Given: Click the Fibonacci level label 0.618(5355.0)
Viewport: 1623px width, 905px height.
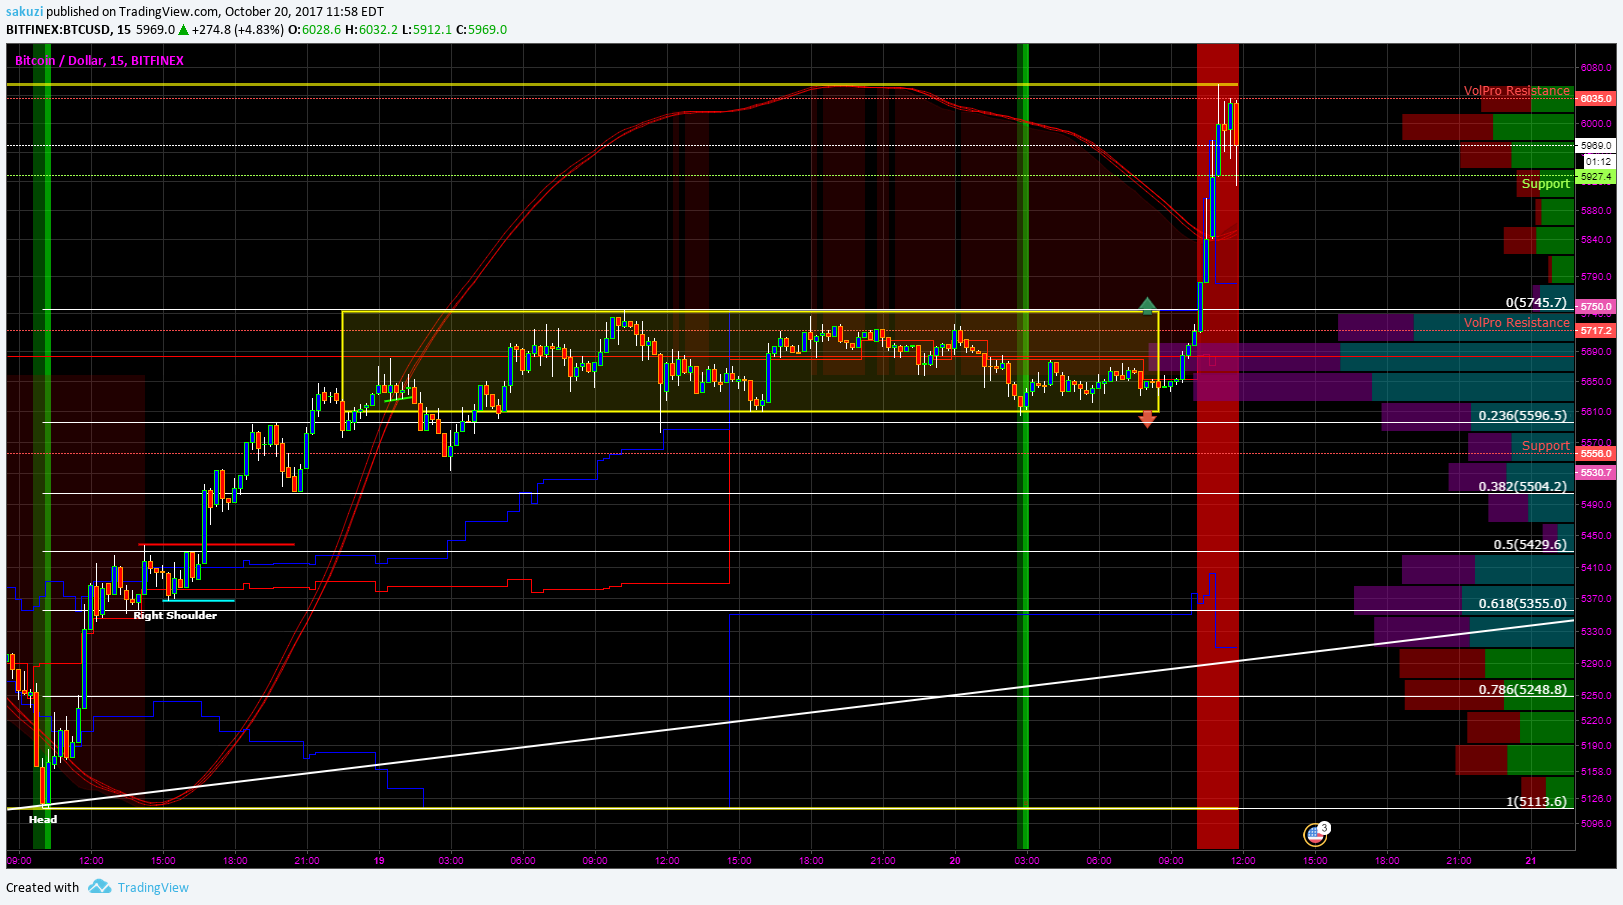Looking at the screenshot, I should point(1523,604).
